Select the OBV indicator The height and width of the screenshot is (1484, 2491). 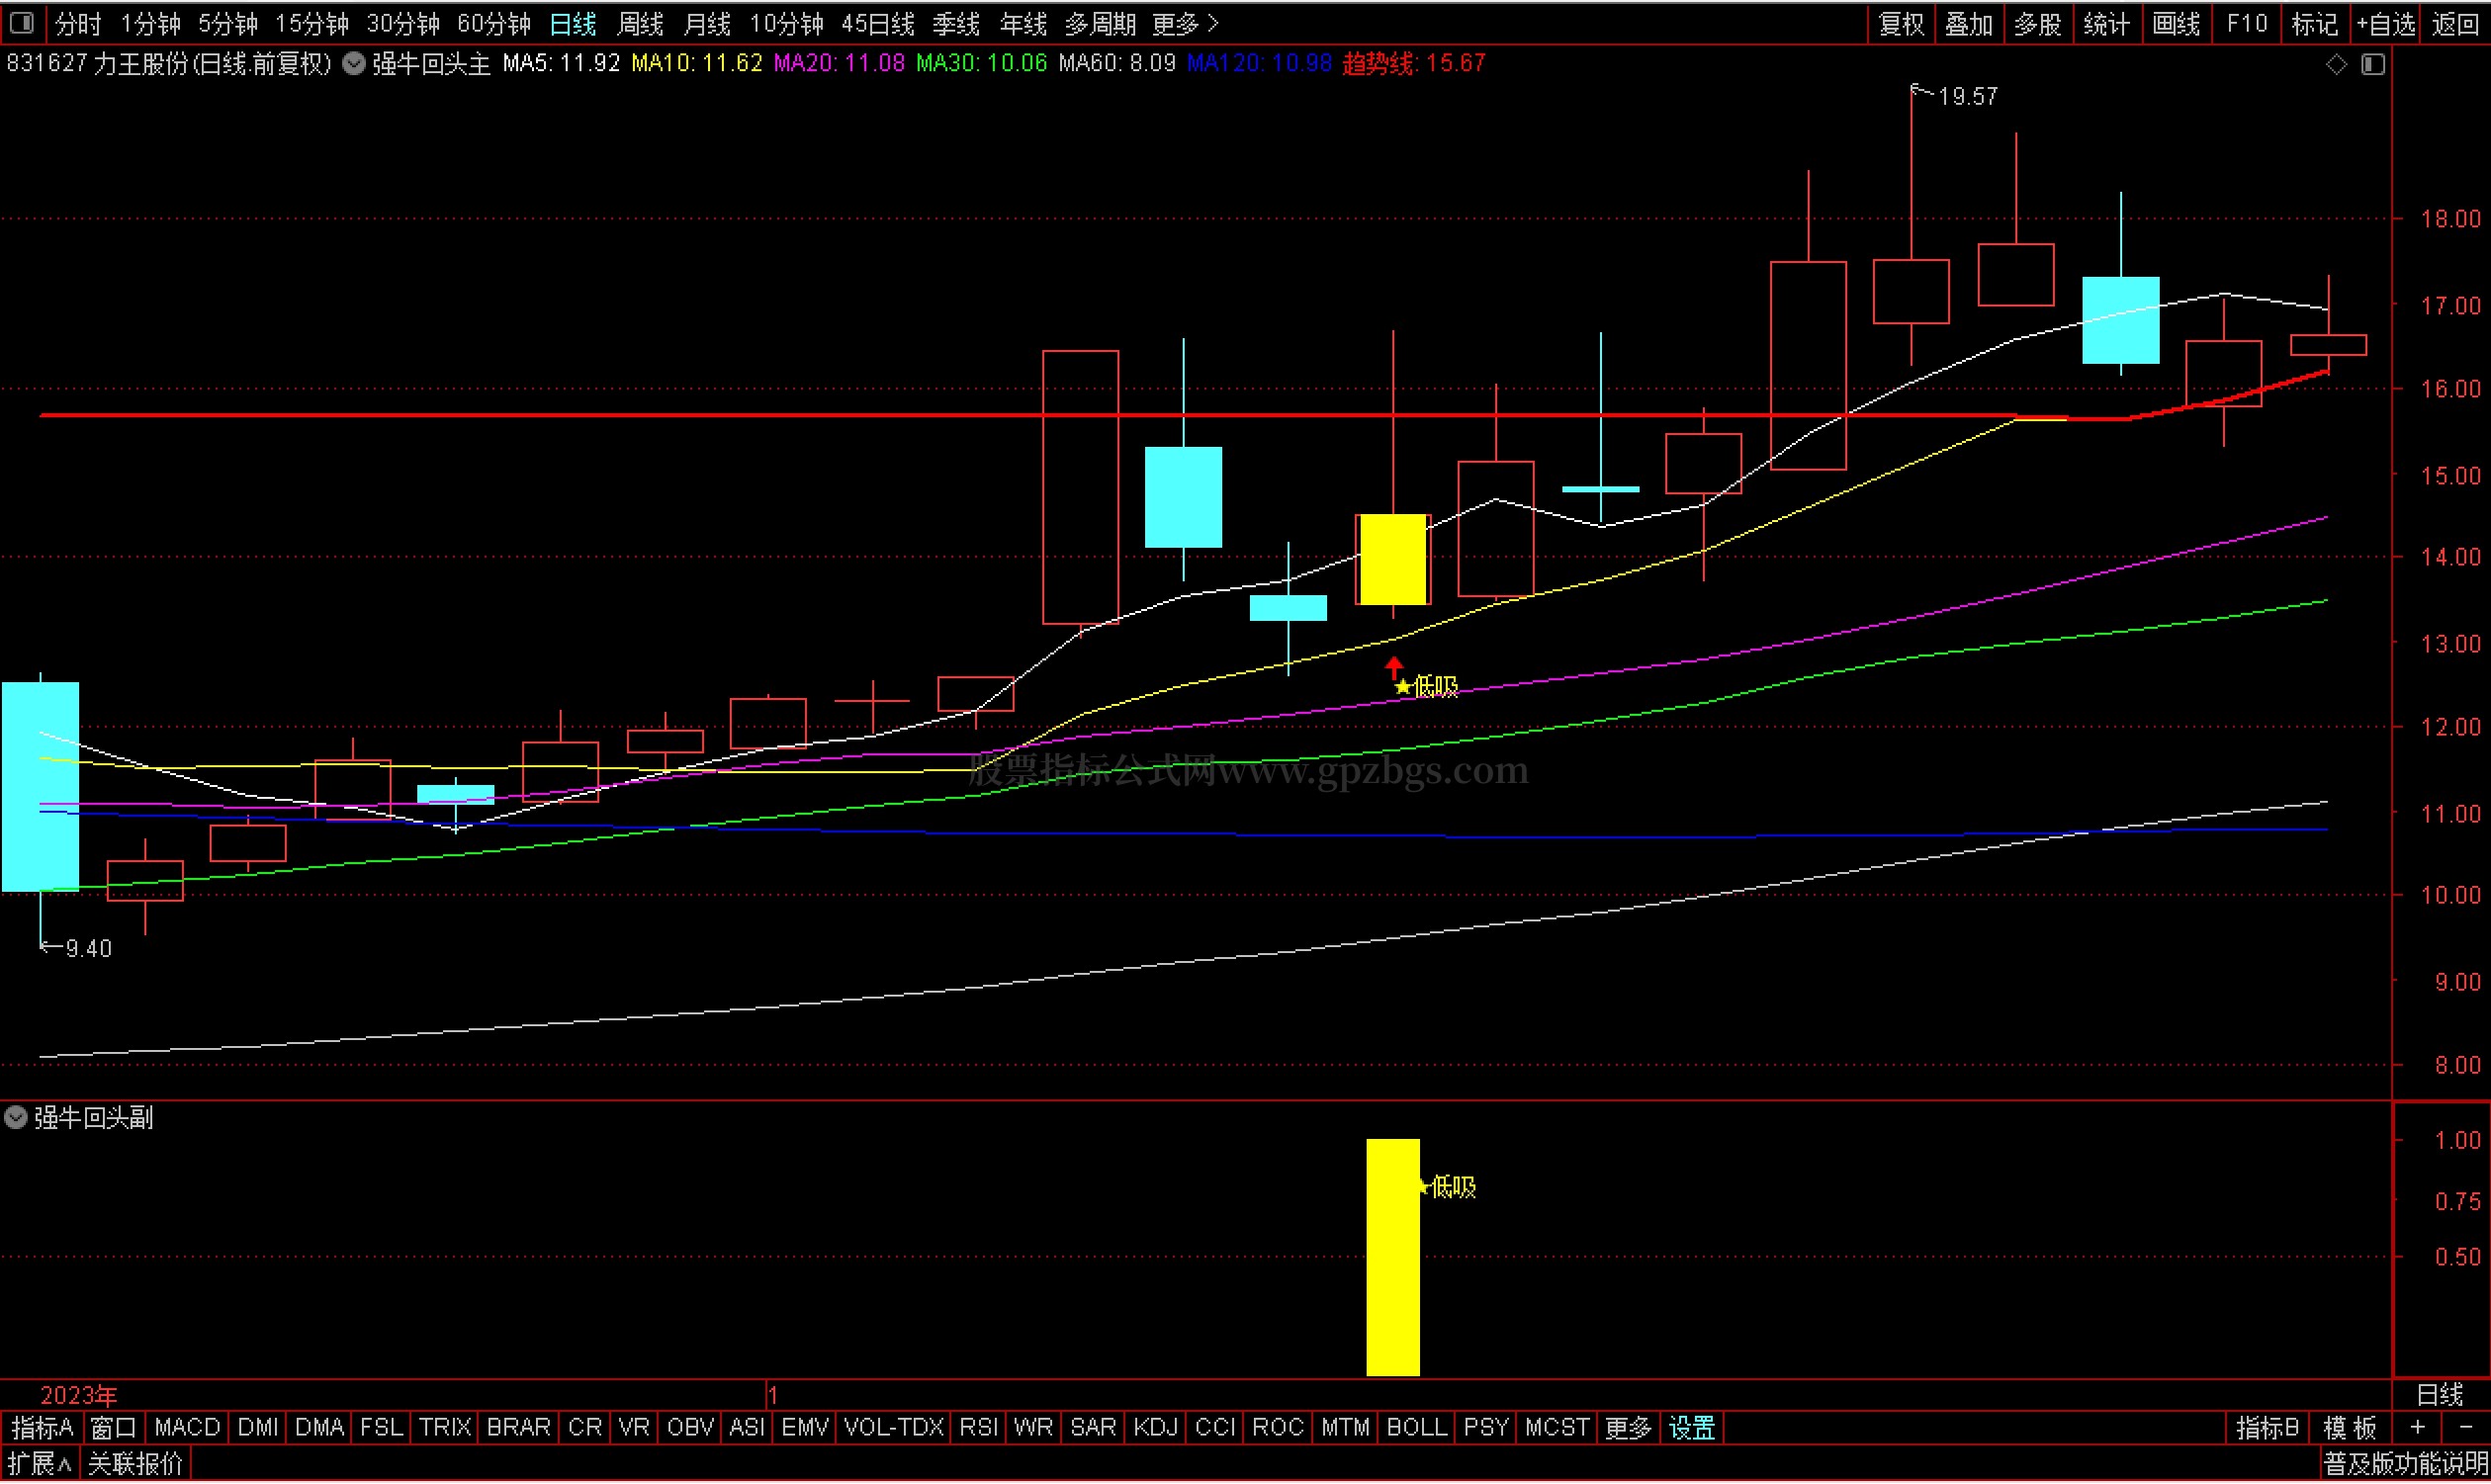(x=690, y=1428)
